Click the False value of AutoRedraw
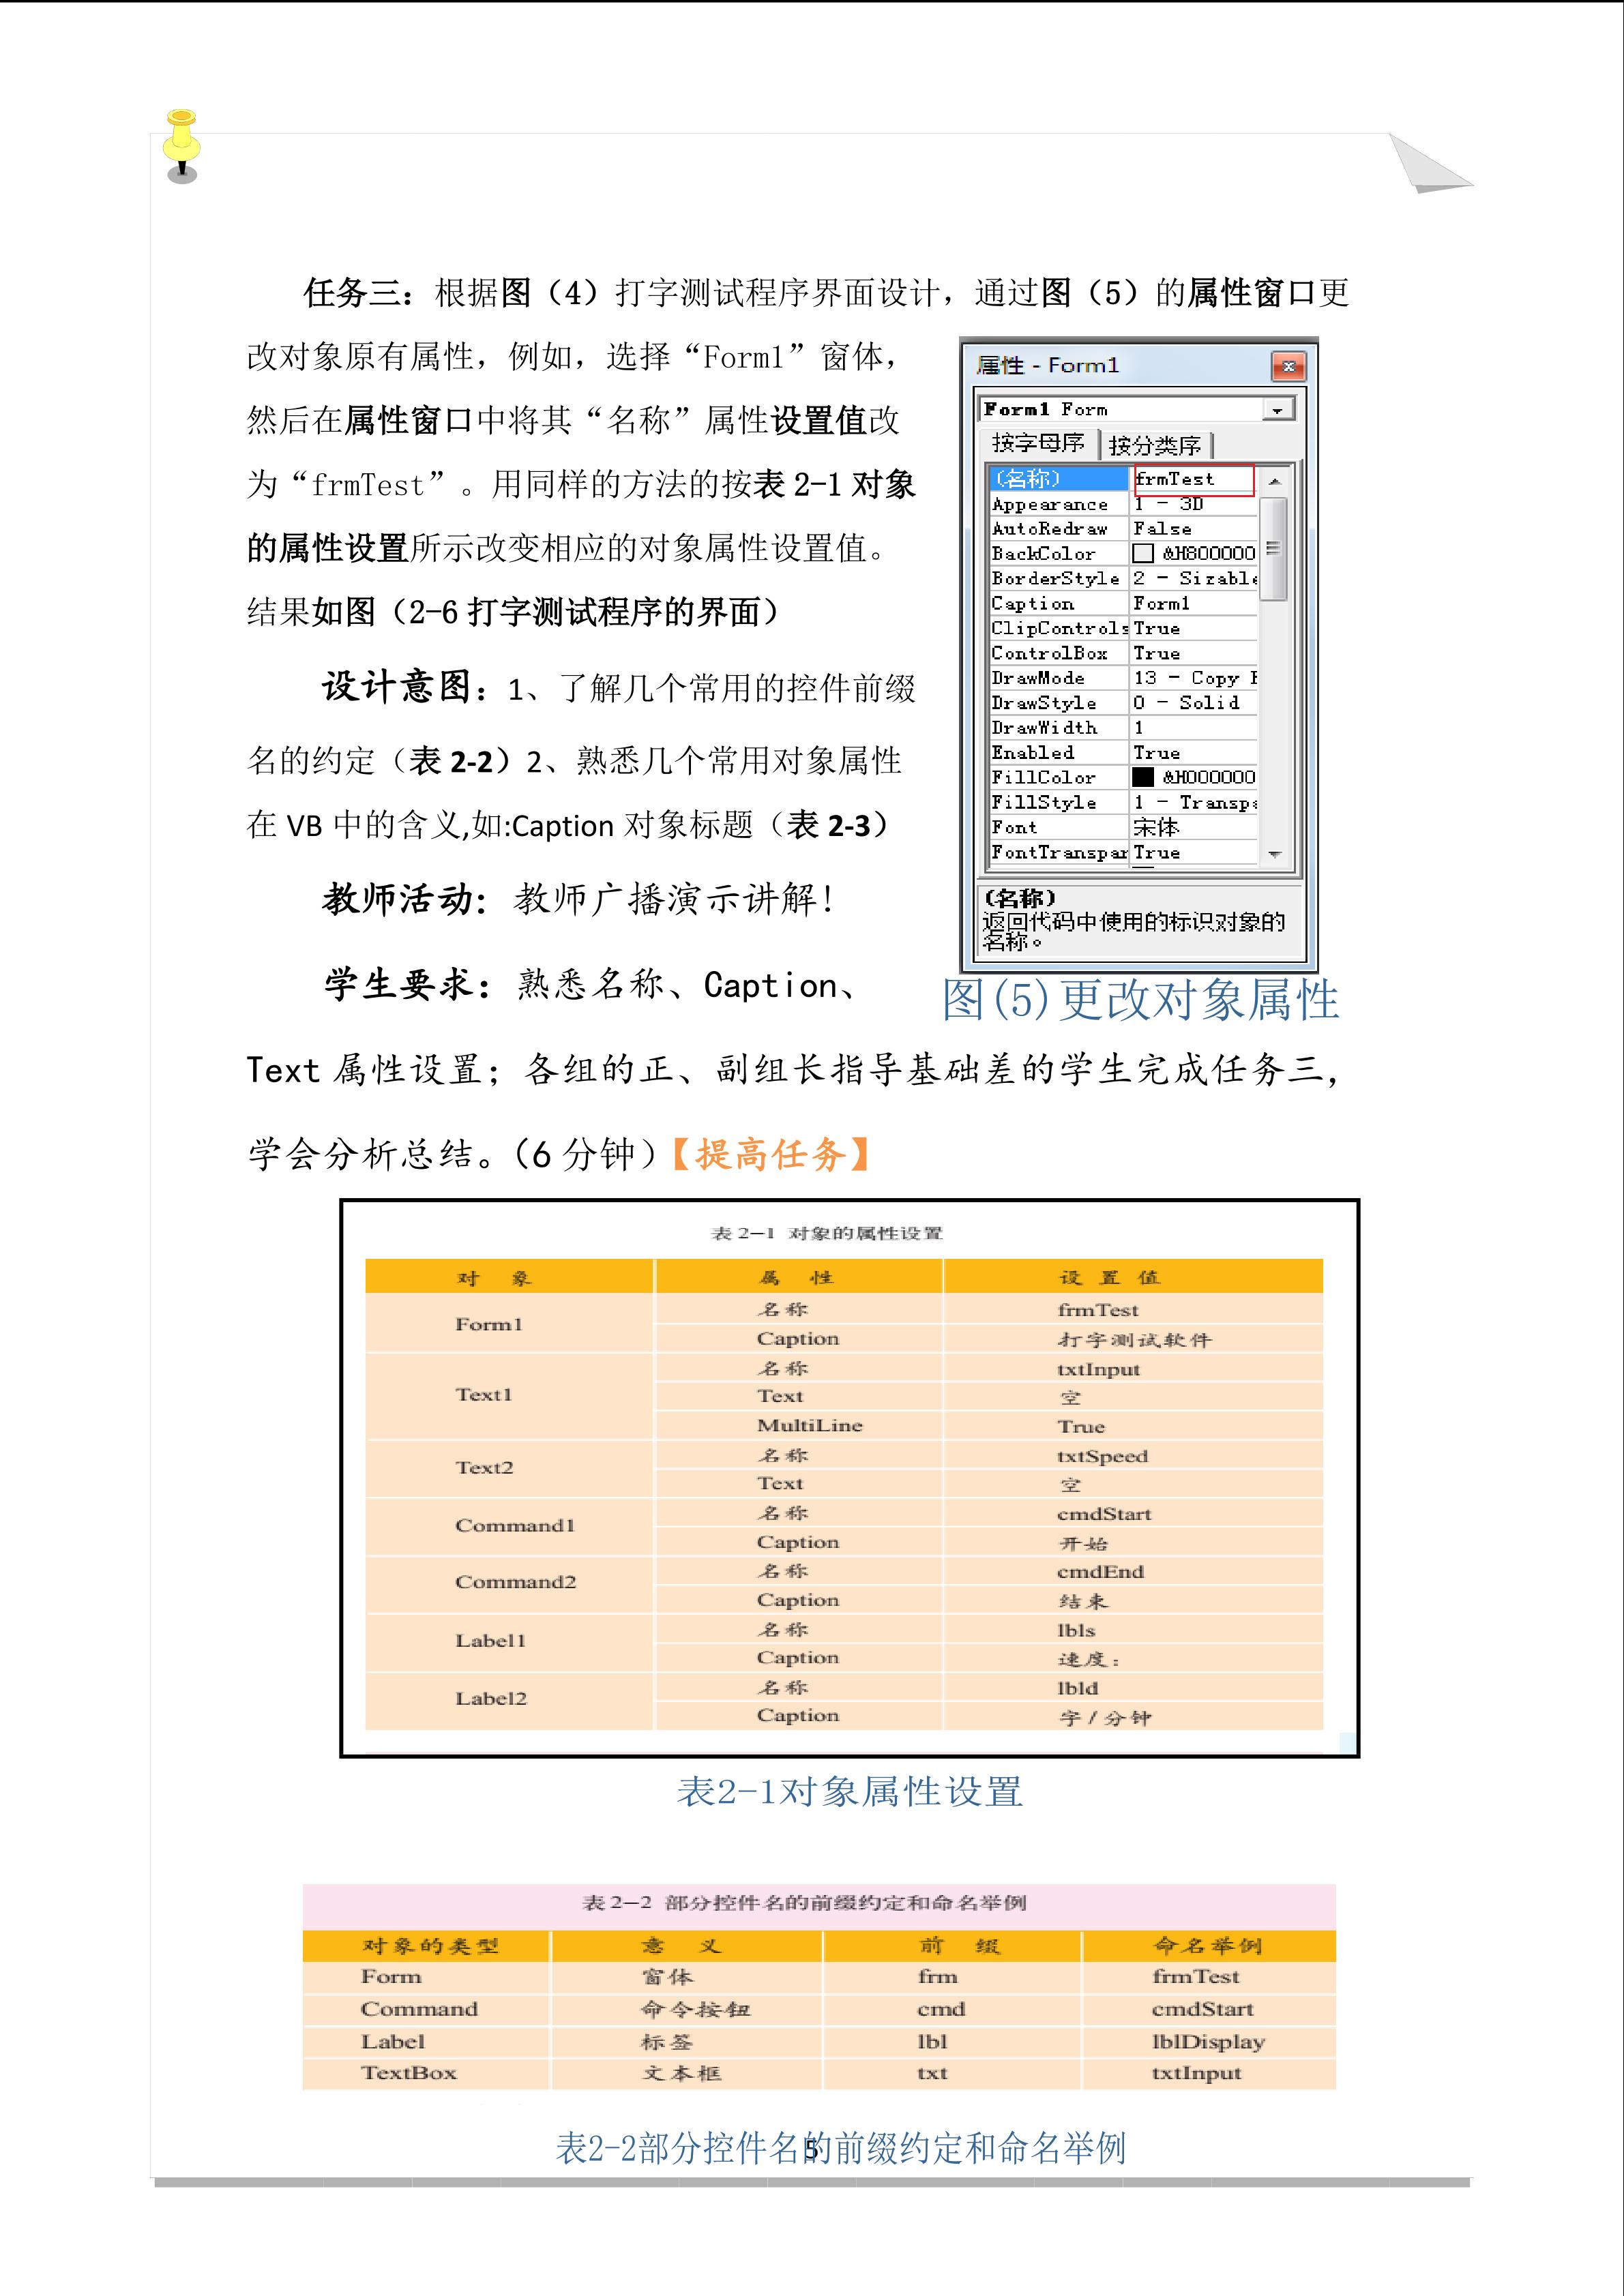 pyautogui.click(x=1162, y=529)
